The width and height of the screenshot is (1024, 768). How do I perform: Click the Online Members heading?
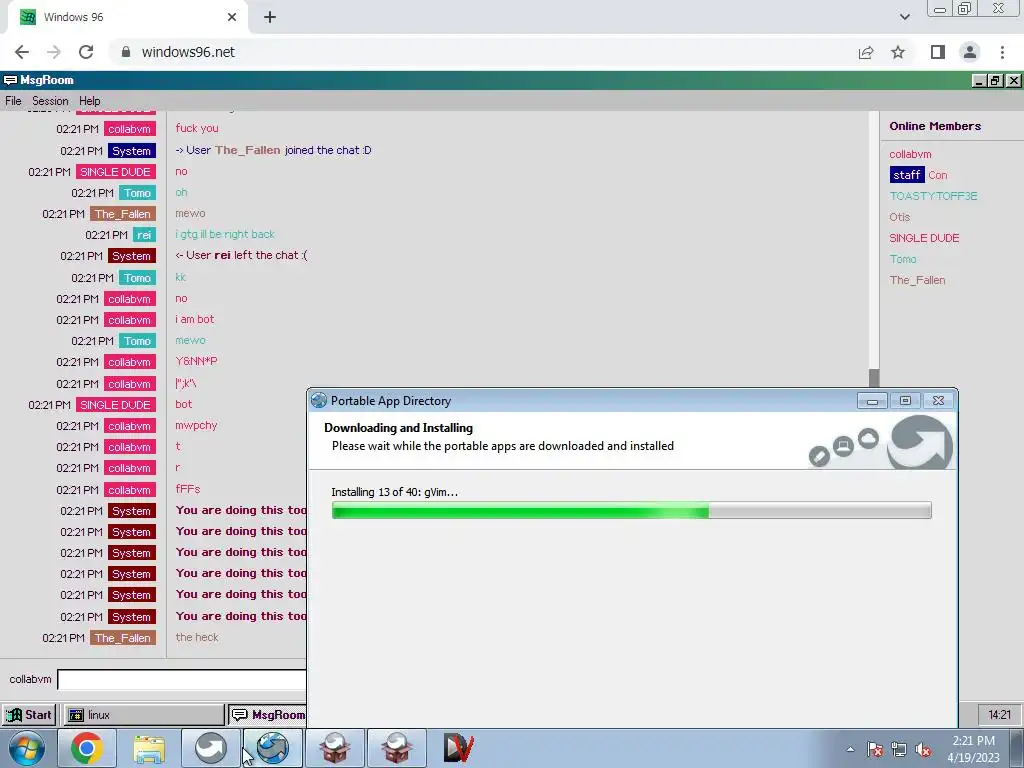coord(935,126)
